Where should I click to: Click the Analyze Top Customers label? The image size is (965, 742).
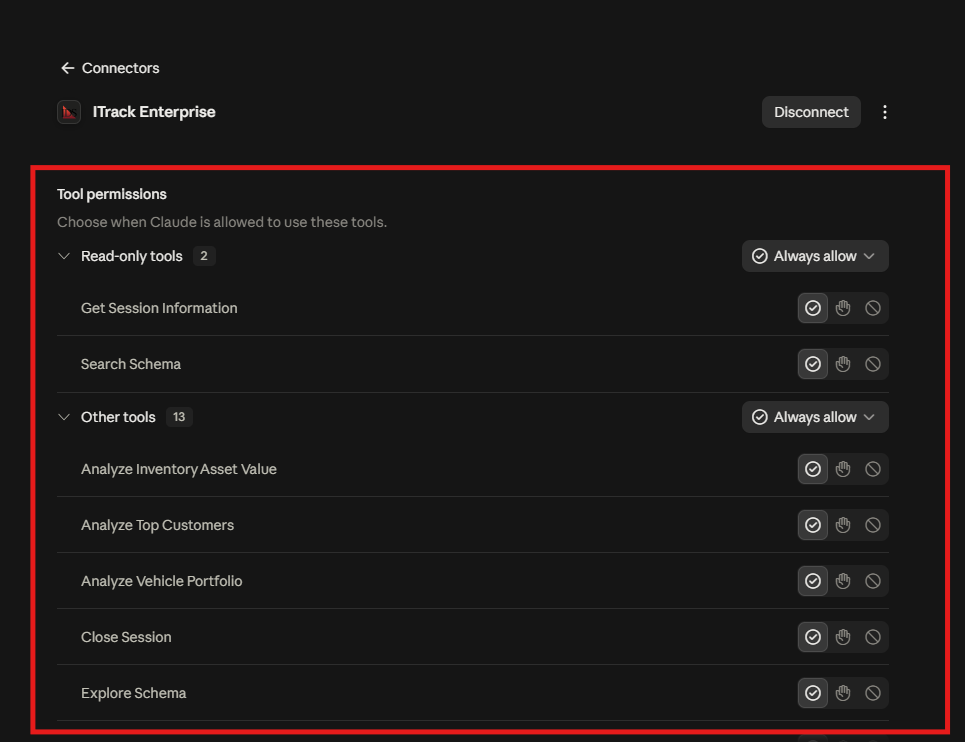(x=158, y=525)
